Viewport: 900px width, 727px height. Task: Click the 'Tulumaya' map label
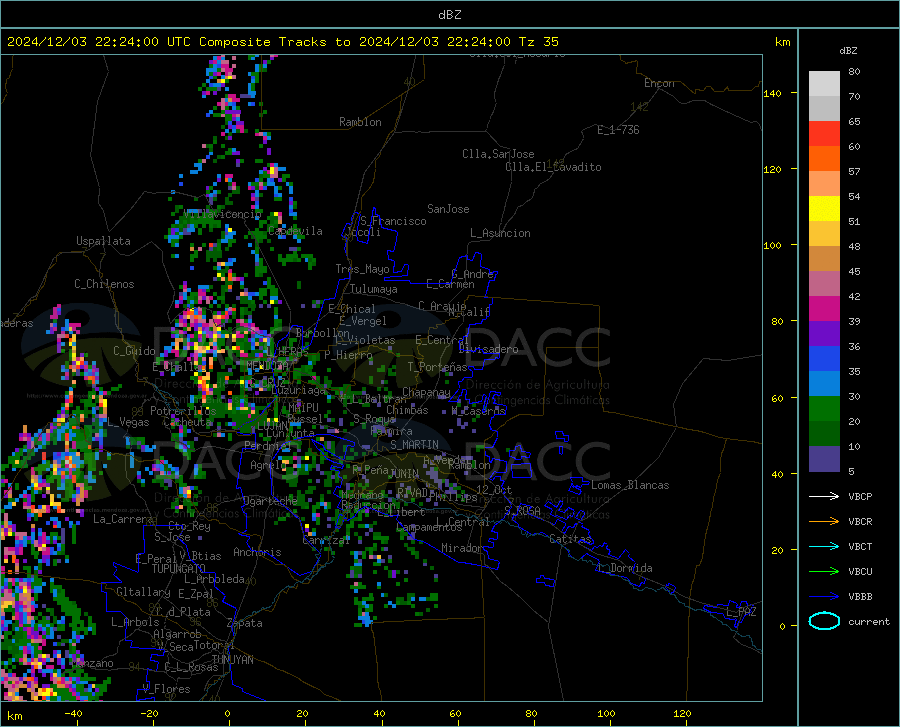374,289
